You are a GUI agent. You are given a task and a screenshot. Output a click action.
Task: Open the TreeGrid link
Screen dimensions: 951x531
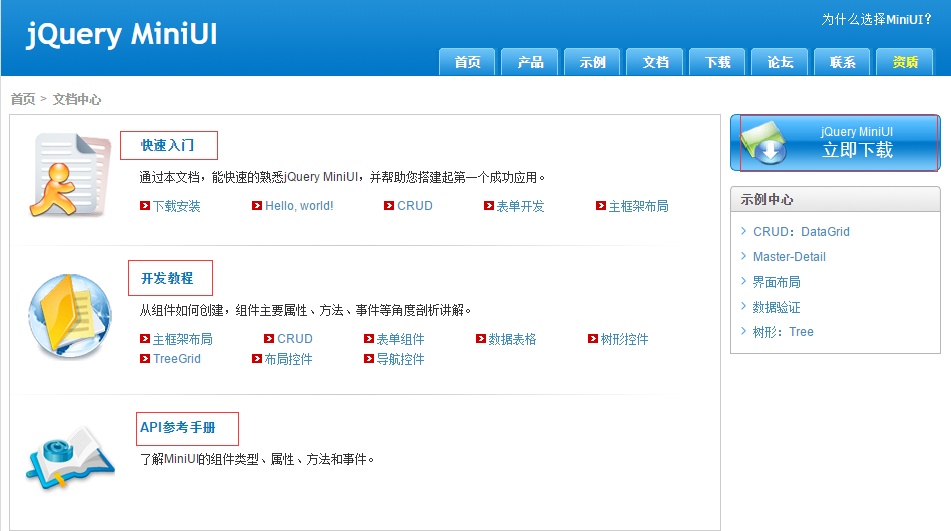[x=176, y=359]
